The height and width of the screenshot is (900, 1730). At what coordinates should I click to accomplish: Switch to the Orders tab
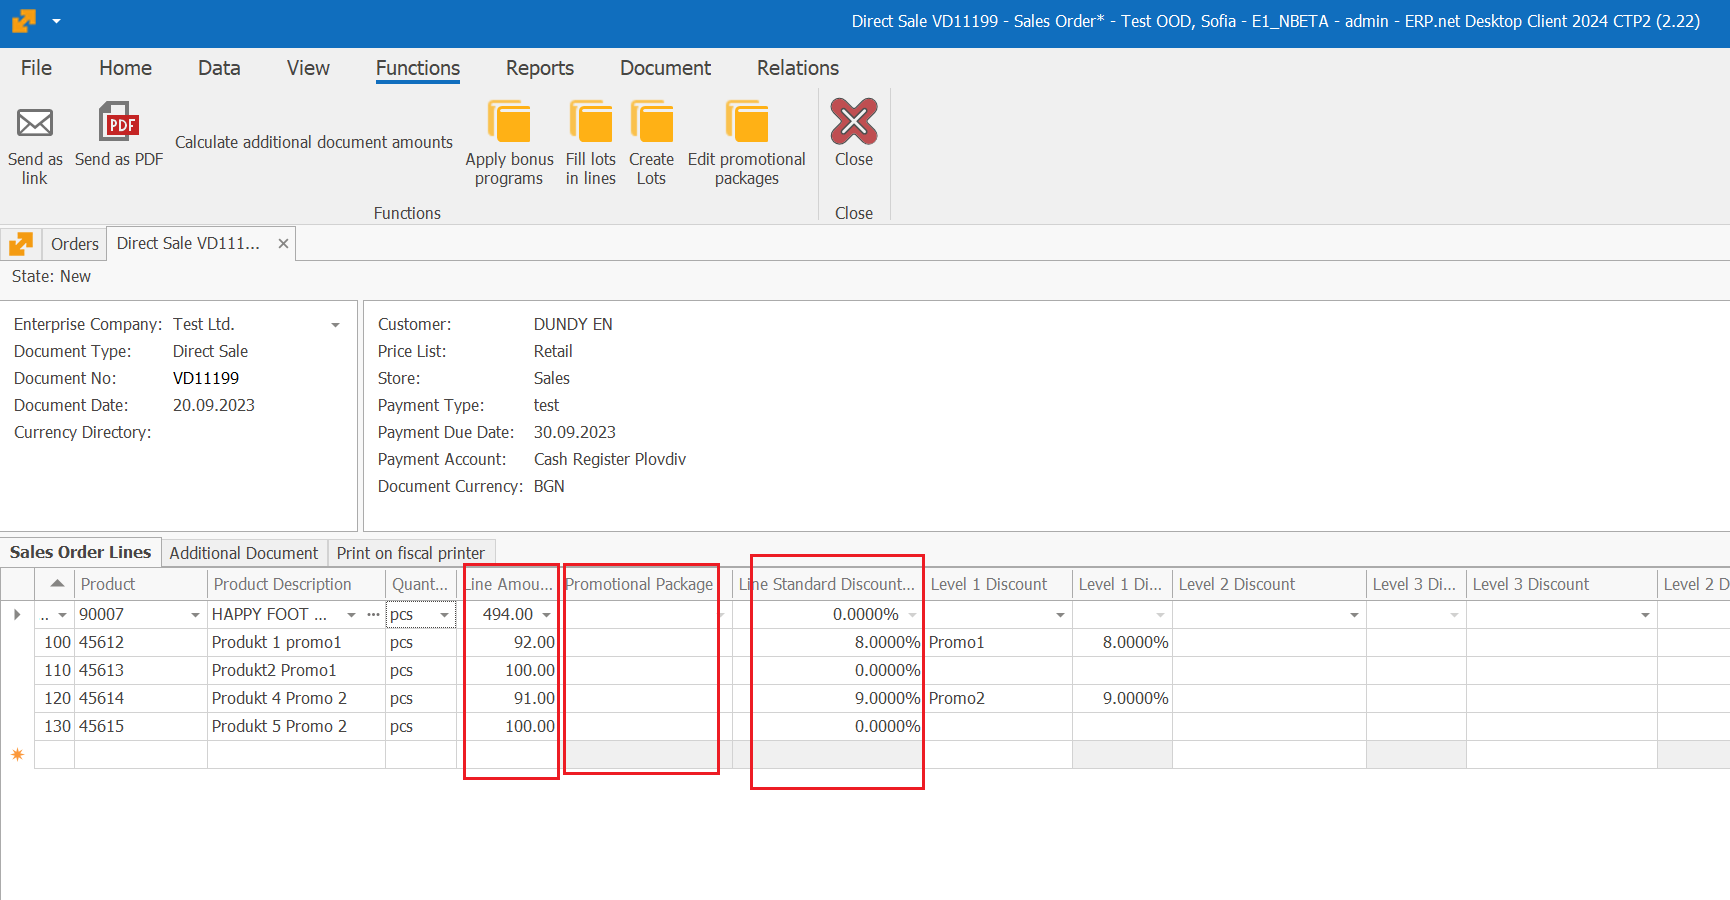[x=75, y=244]
